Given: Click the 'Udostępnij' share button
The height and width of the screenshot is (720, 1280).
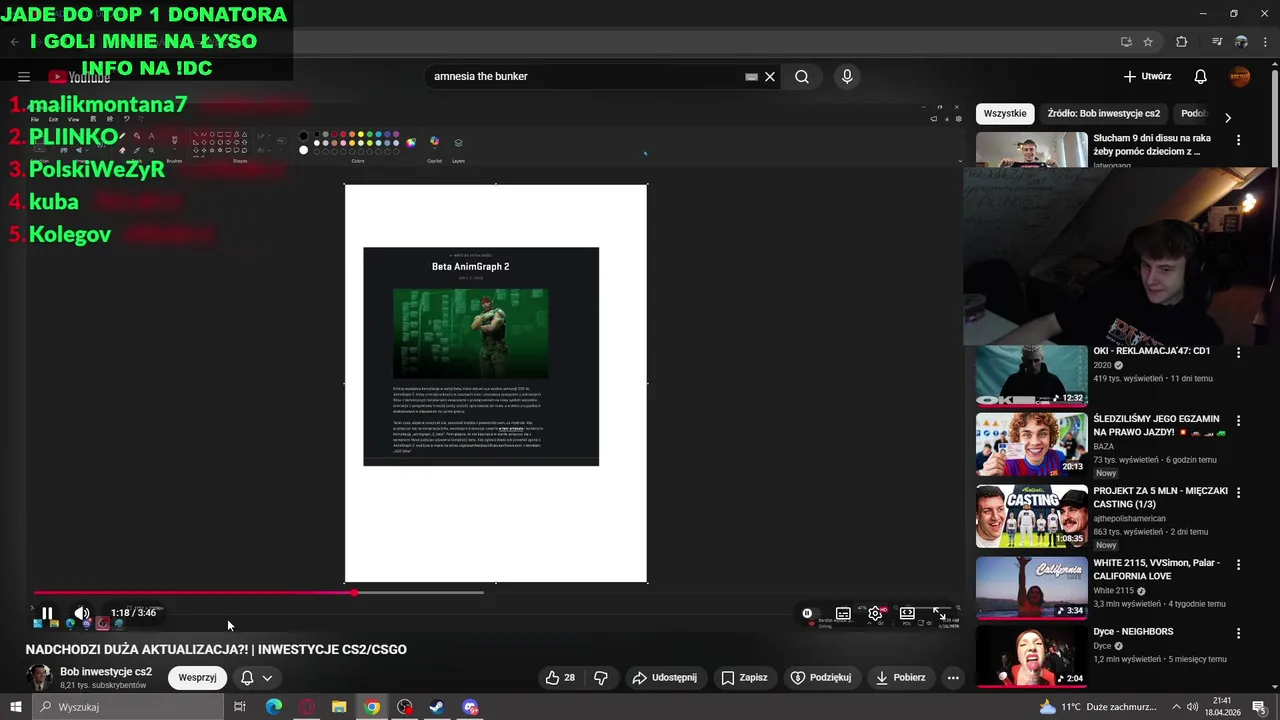Looking at the screenshot, I should point(664,678).
